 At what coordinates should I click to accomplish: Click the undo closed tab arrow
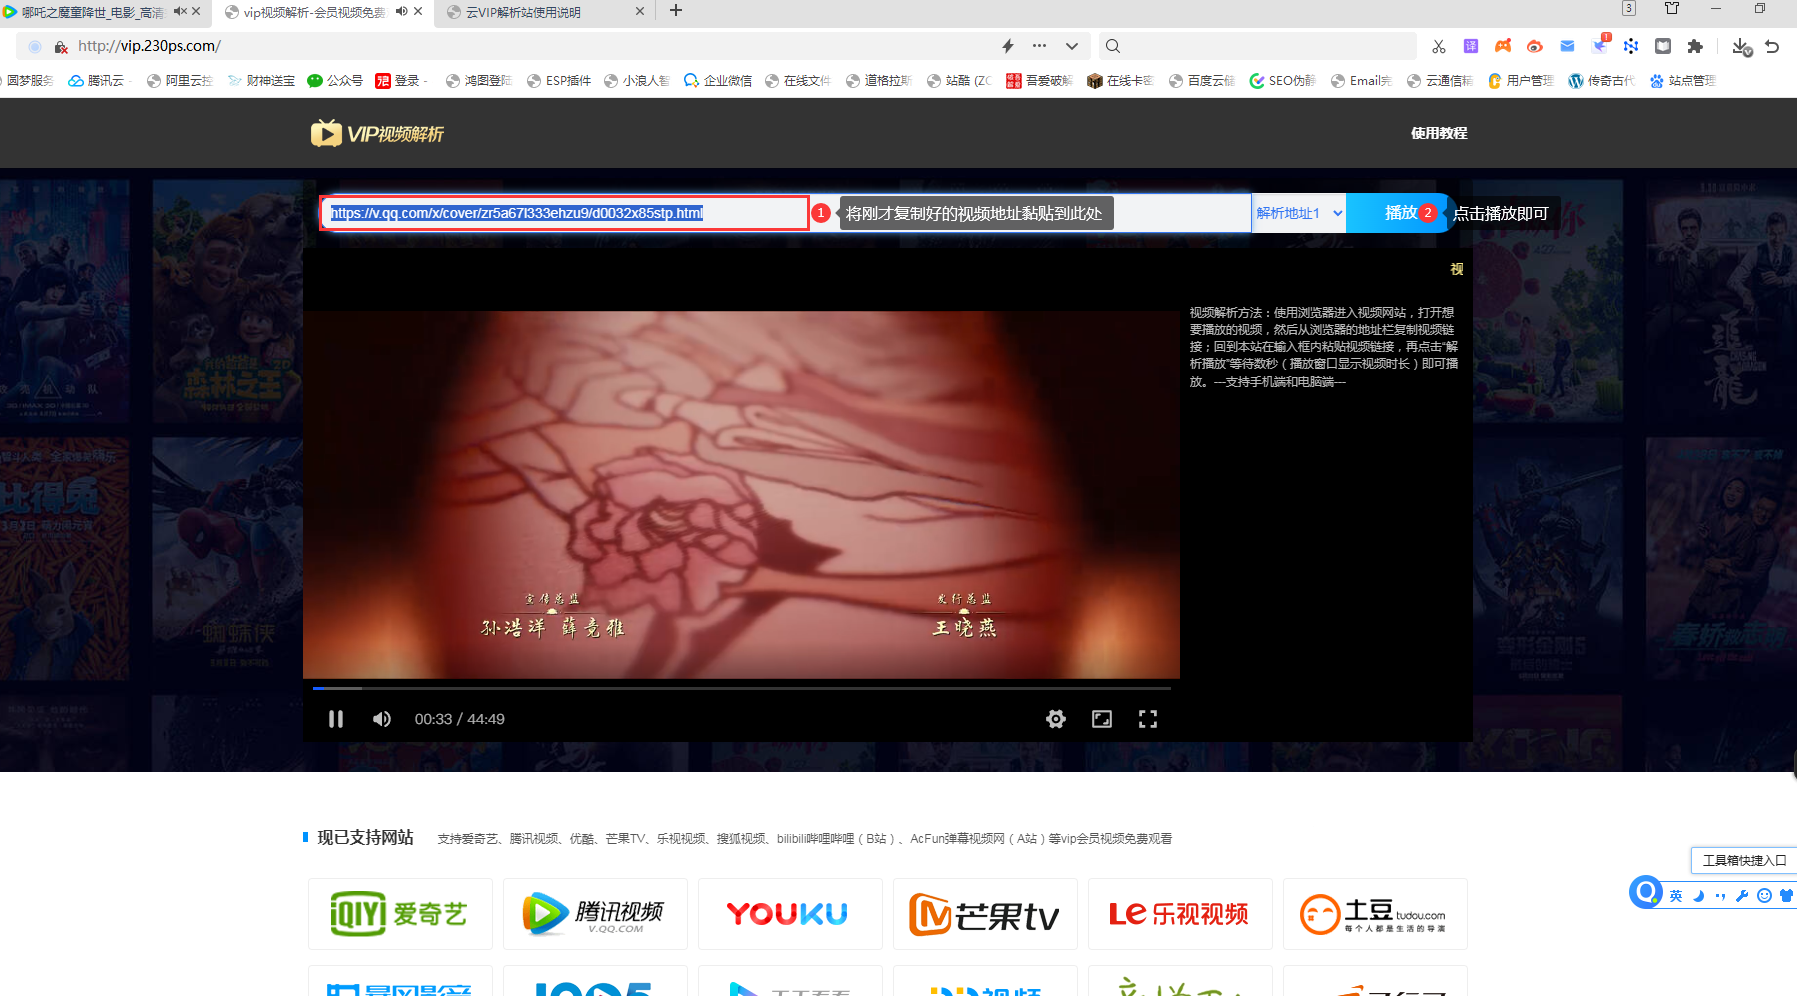click(x=1772, y=46)
